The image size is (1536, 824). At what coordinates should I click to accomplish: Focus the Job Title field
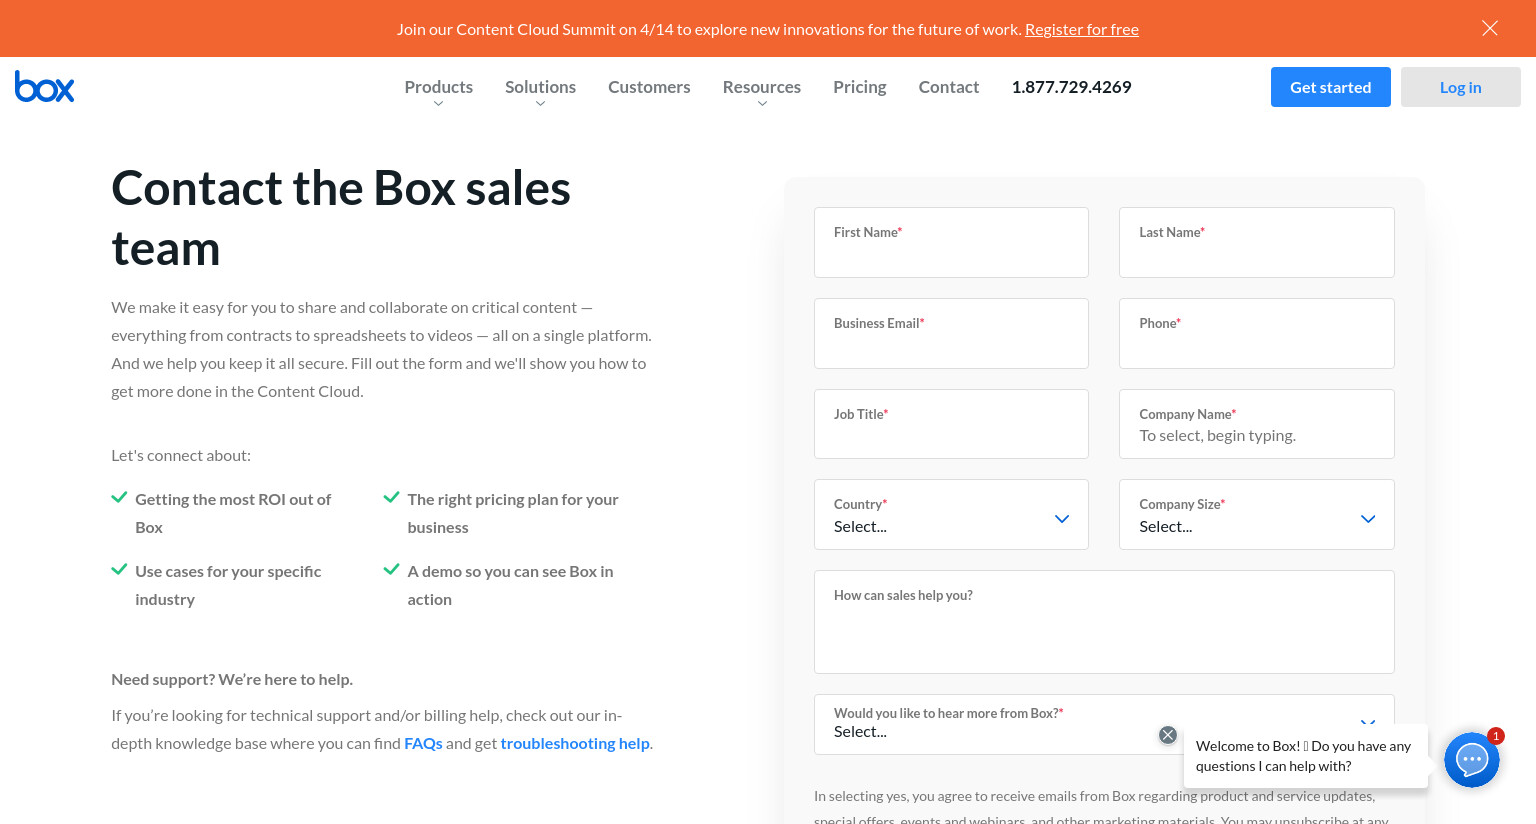tap(951, 424)
